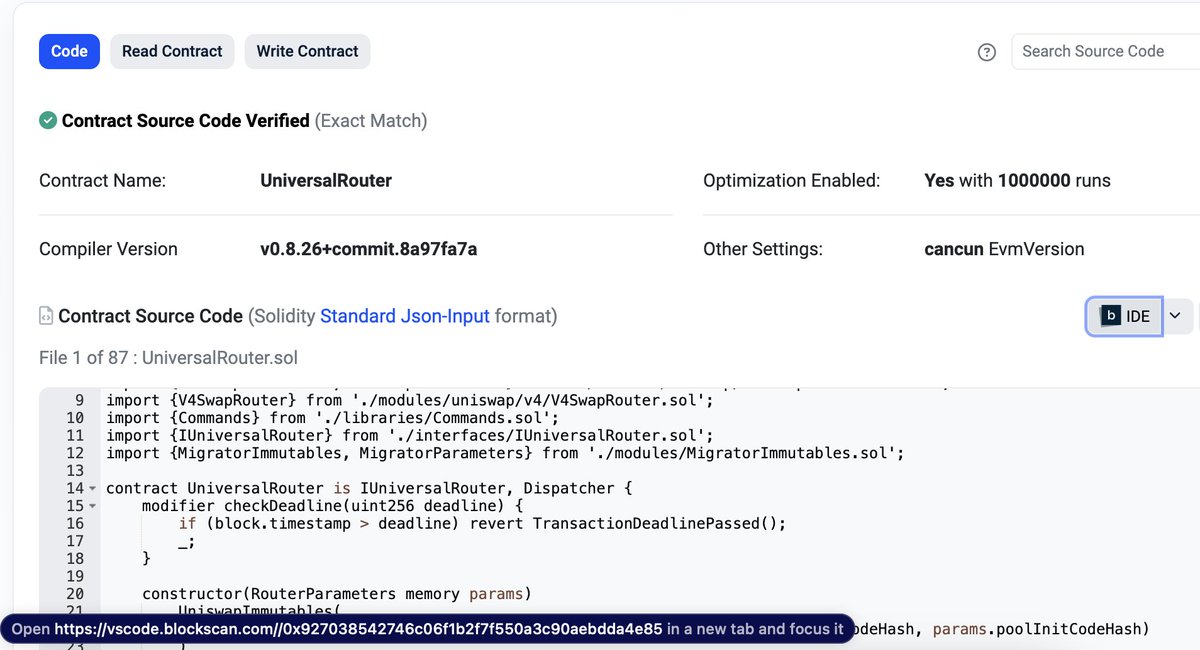
Task: Click the 'Compiler Version' label
Action: tap(108, 249)
